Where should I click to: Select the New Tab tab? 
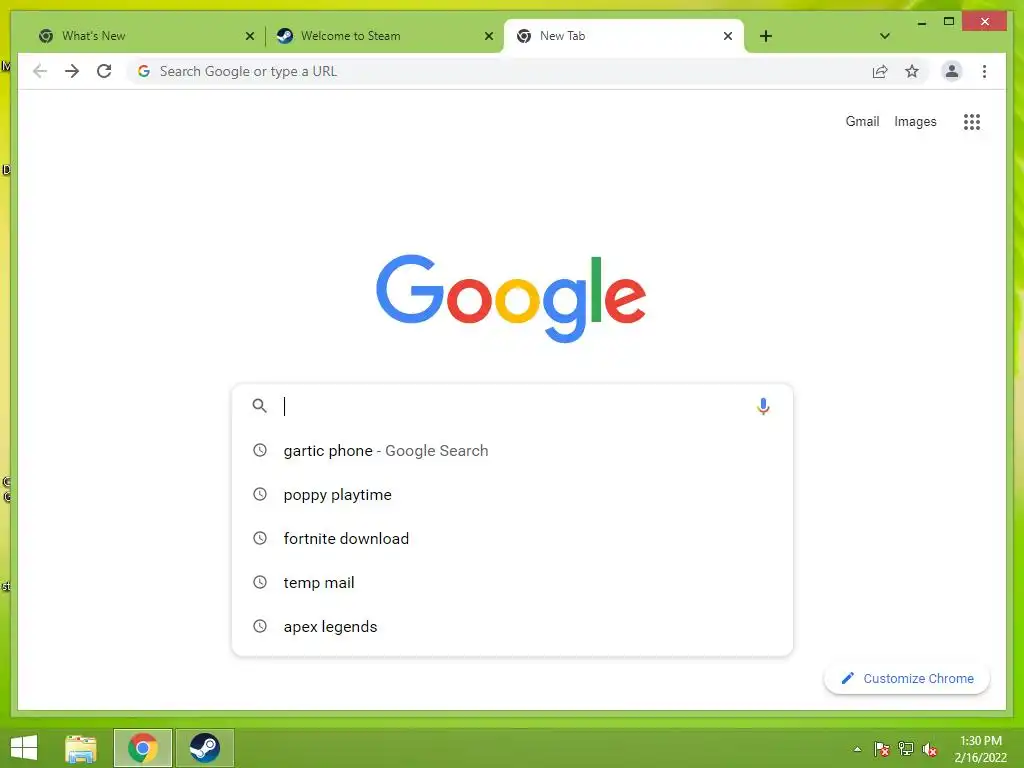point(624,36)
